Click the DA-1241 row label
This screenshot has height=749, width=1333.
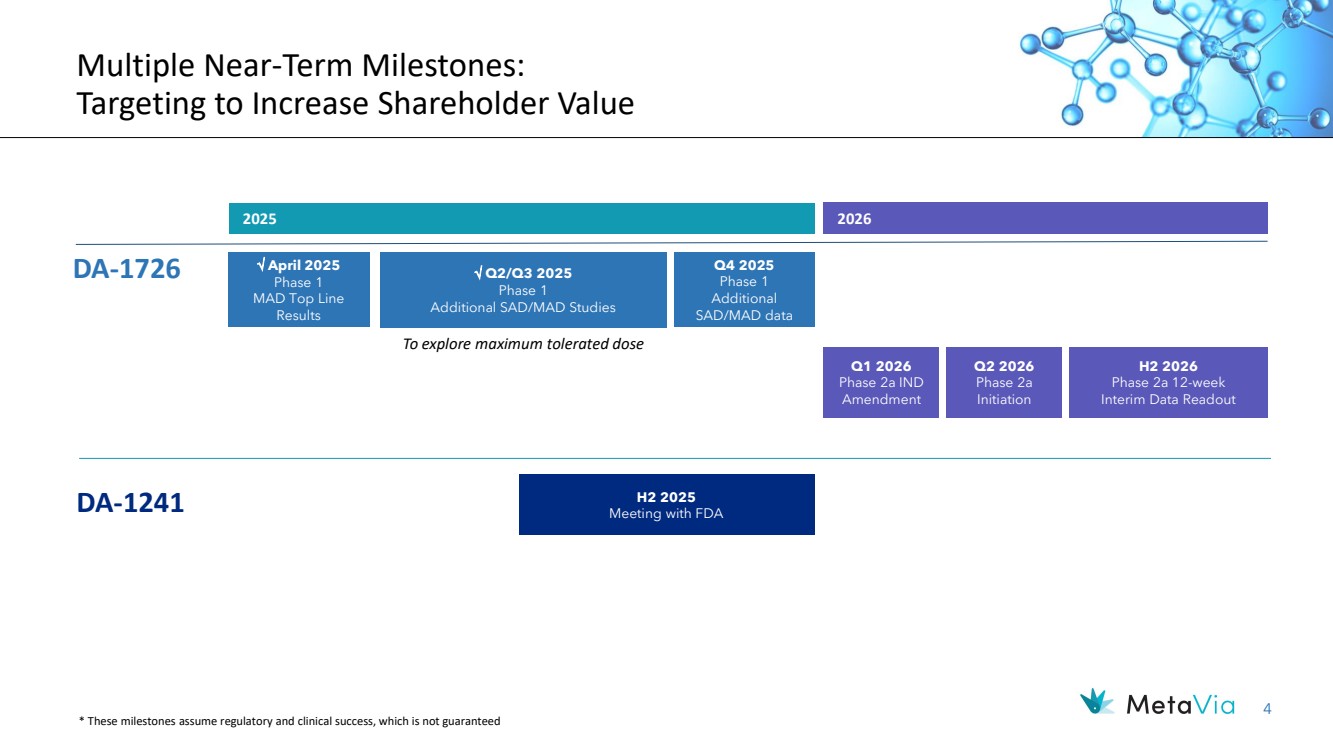point(130,503)
